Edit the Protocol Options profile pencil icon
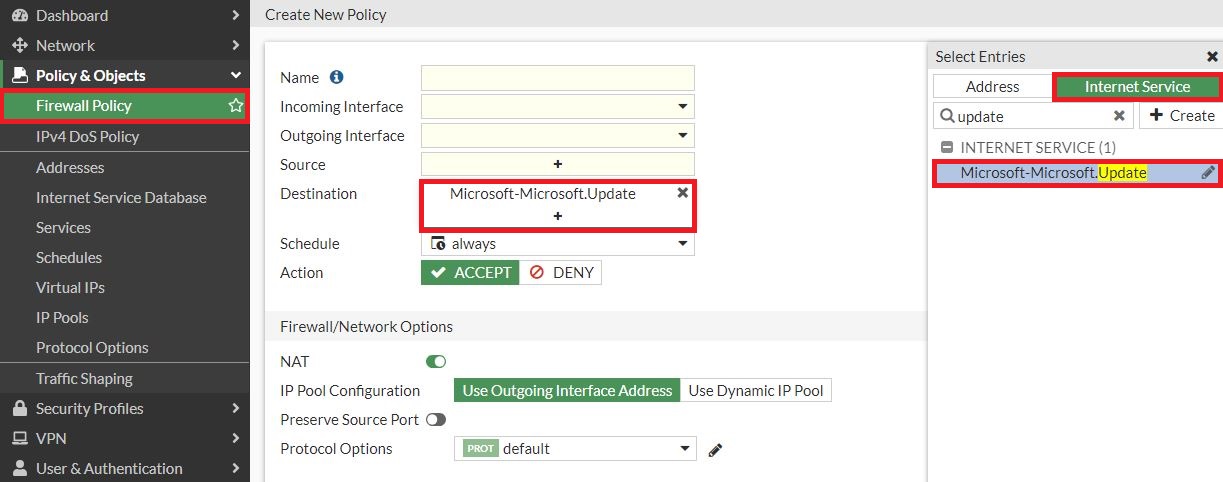 [715, 449]
